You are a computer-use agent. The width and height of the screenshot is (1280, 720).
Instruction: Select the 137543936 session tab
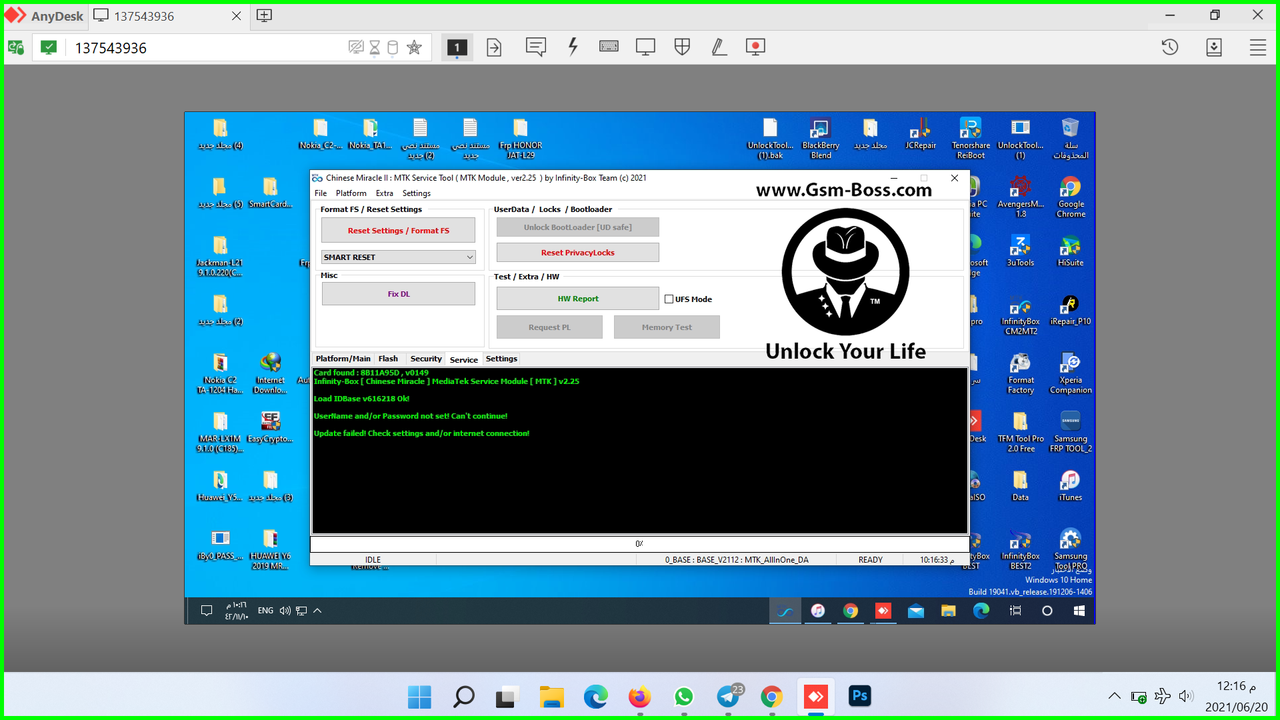click(169, 16)
